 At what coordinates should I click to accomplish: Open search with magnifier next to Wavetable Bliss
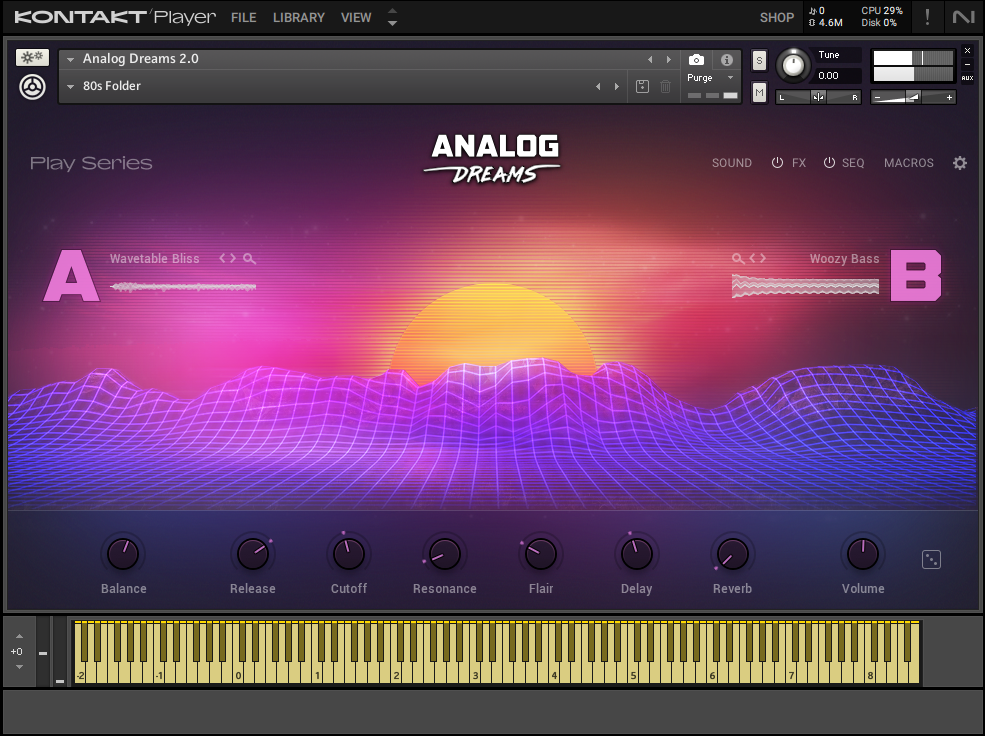click(249, 258)
